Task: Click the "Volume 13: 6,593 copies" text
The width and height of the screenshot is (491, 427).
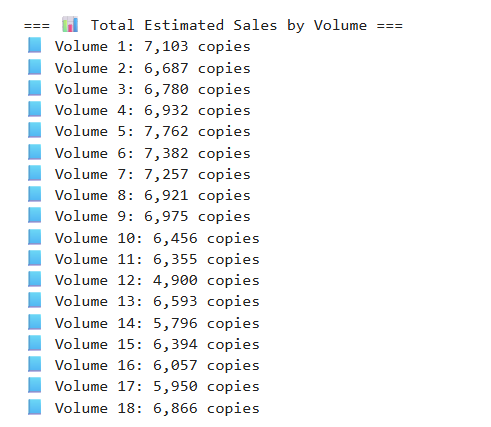Action: click(x=157, y=302)
